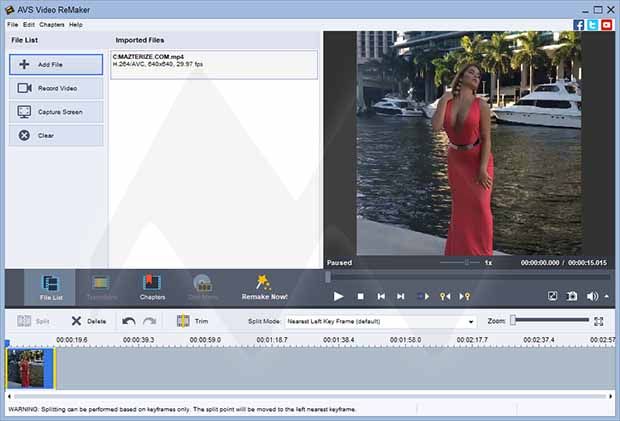Open the YouTube channel icon
The width and height of the screenshot is (620, 421).
(x=607, y=25)
